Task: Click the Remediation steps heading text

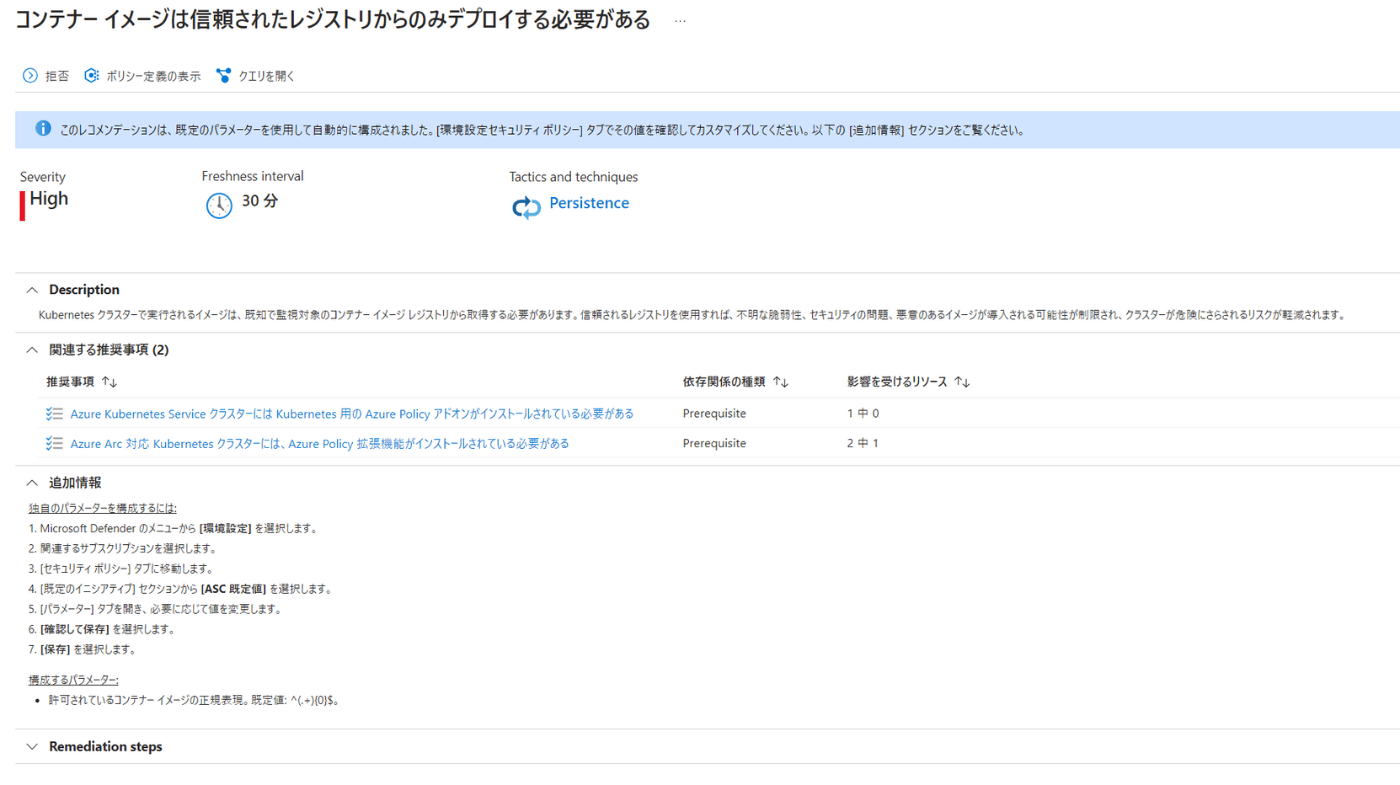Action: [x=105, y=747]
